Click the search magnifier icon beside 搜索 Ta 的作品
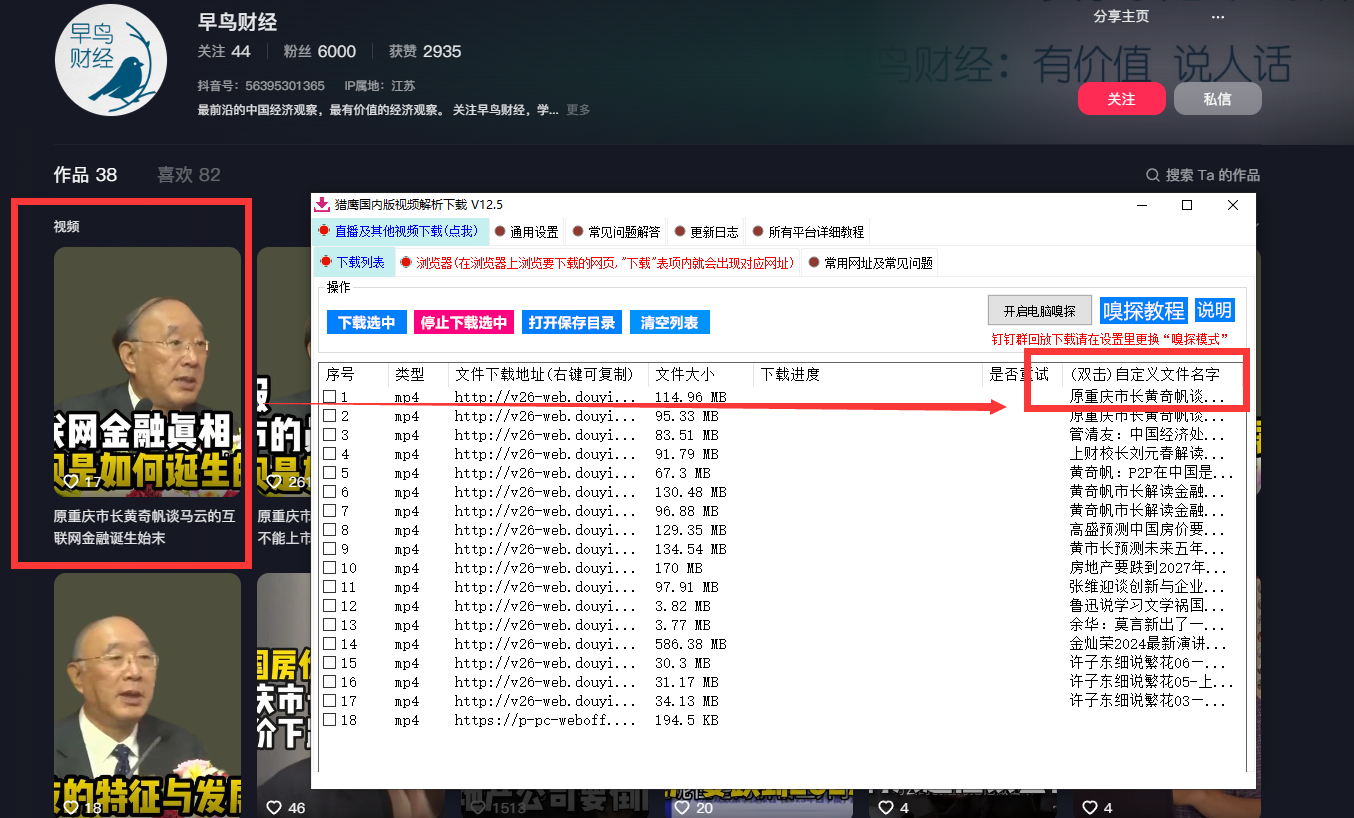The image size is (1354, 818). (x=1153, y=175)
